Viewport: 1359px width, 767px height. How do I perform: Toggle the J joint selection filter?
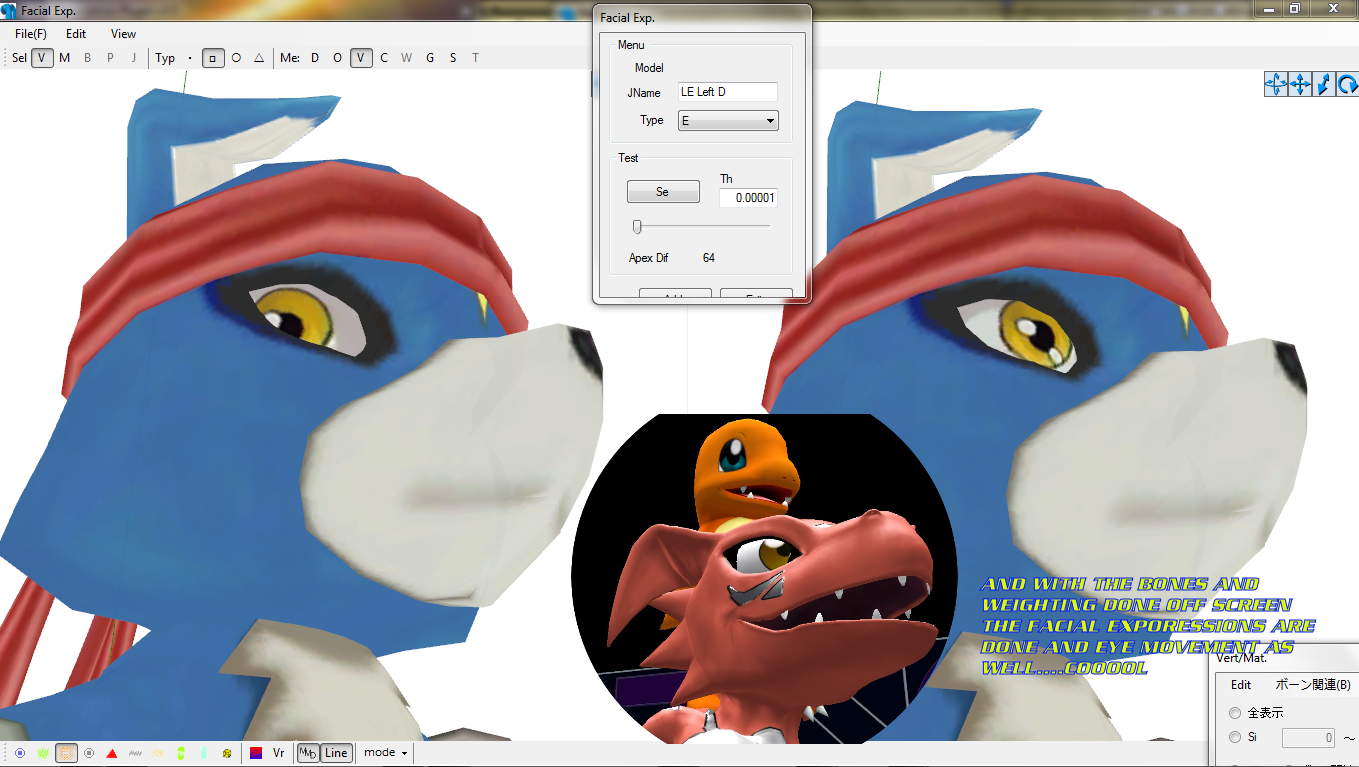pos(134,58)
